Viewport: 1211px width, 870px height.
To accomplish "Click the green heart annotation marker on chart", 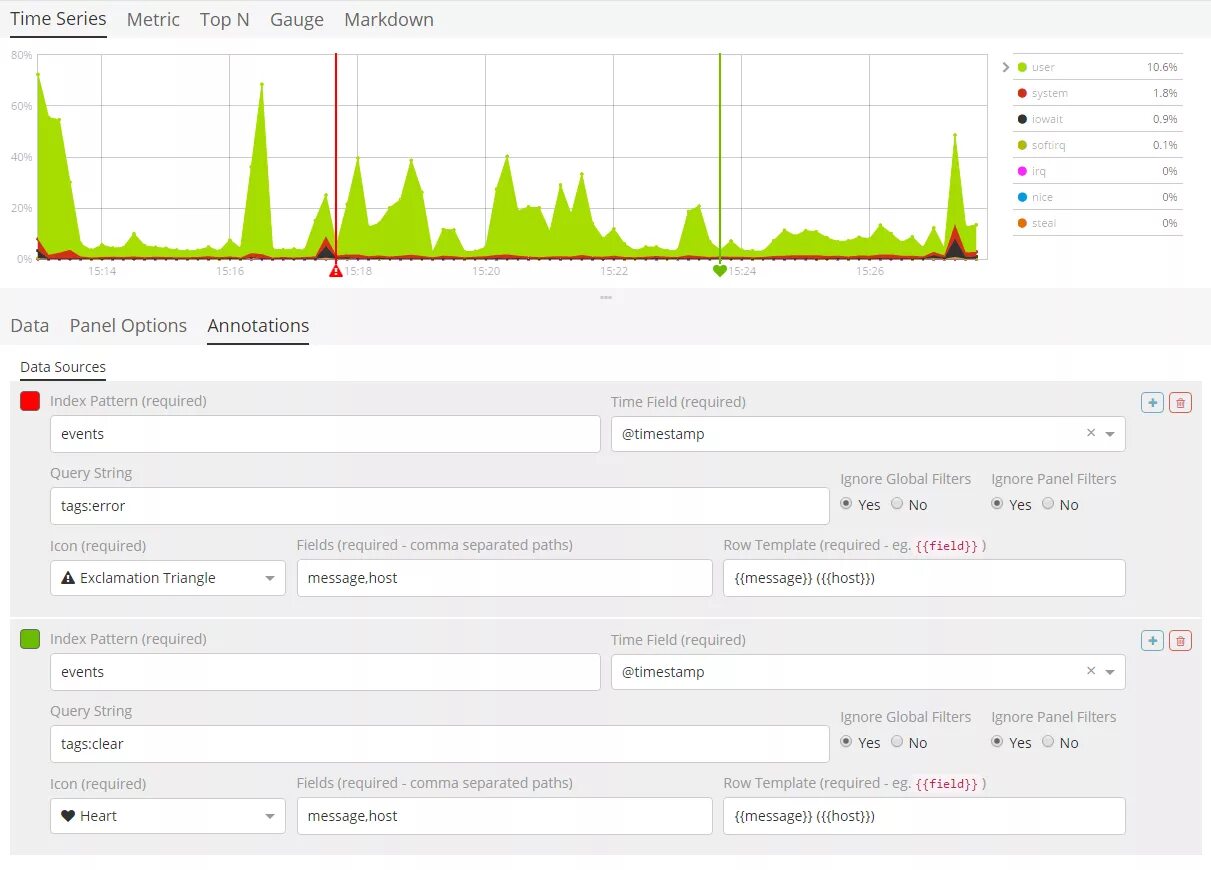I will (x=719, y=271).
